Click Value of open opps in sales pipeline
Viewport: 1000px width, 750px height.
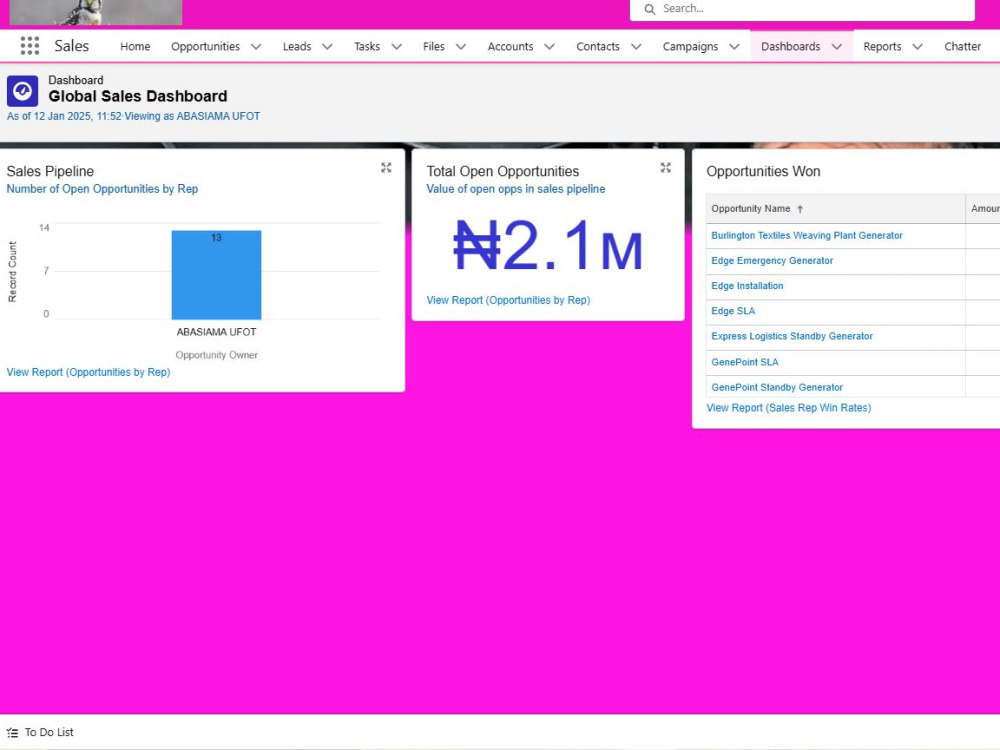516,189
